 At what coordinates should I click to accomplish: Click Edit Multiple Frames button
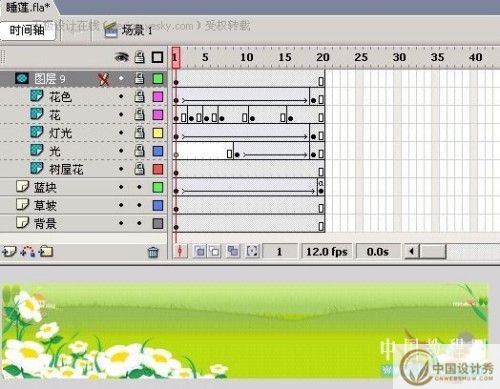pyautogui.click(x=233, y=251)
